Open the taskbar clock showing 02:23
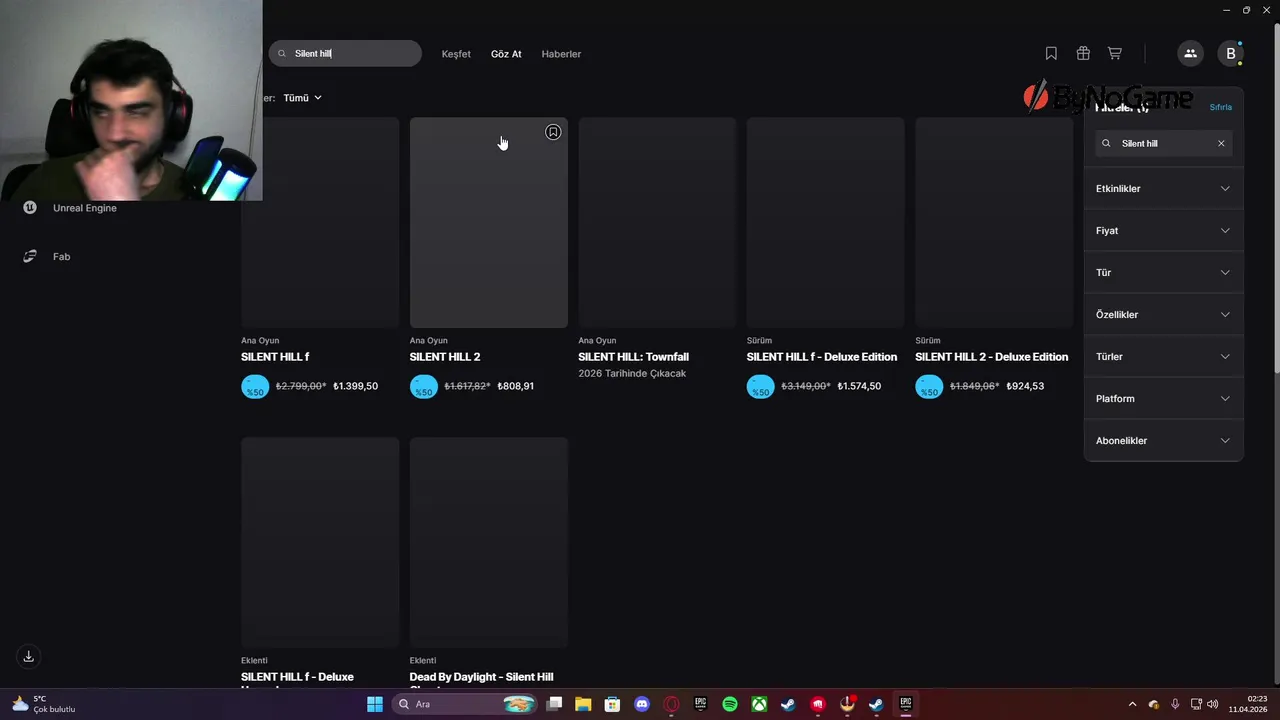The height and width of the screenshot is (720, 1280). 1250,704
